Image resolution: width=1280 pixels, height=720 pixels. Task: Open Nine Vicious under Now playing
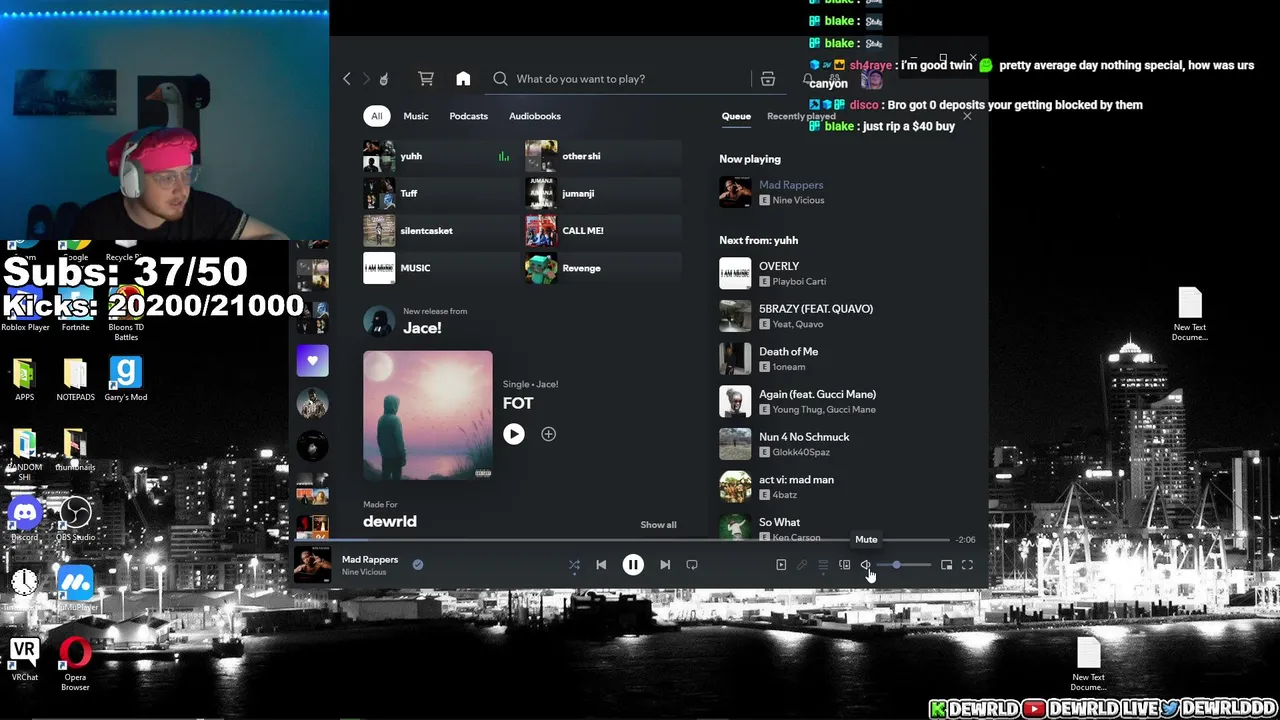798,200
